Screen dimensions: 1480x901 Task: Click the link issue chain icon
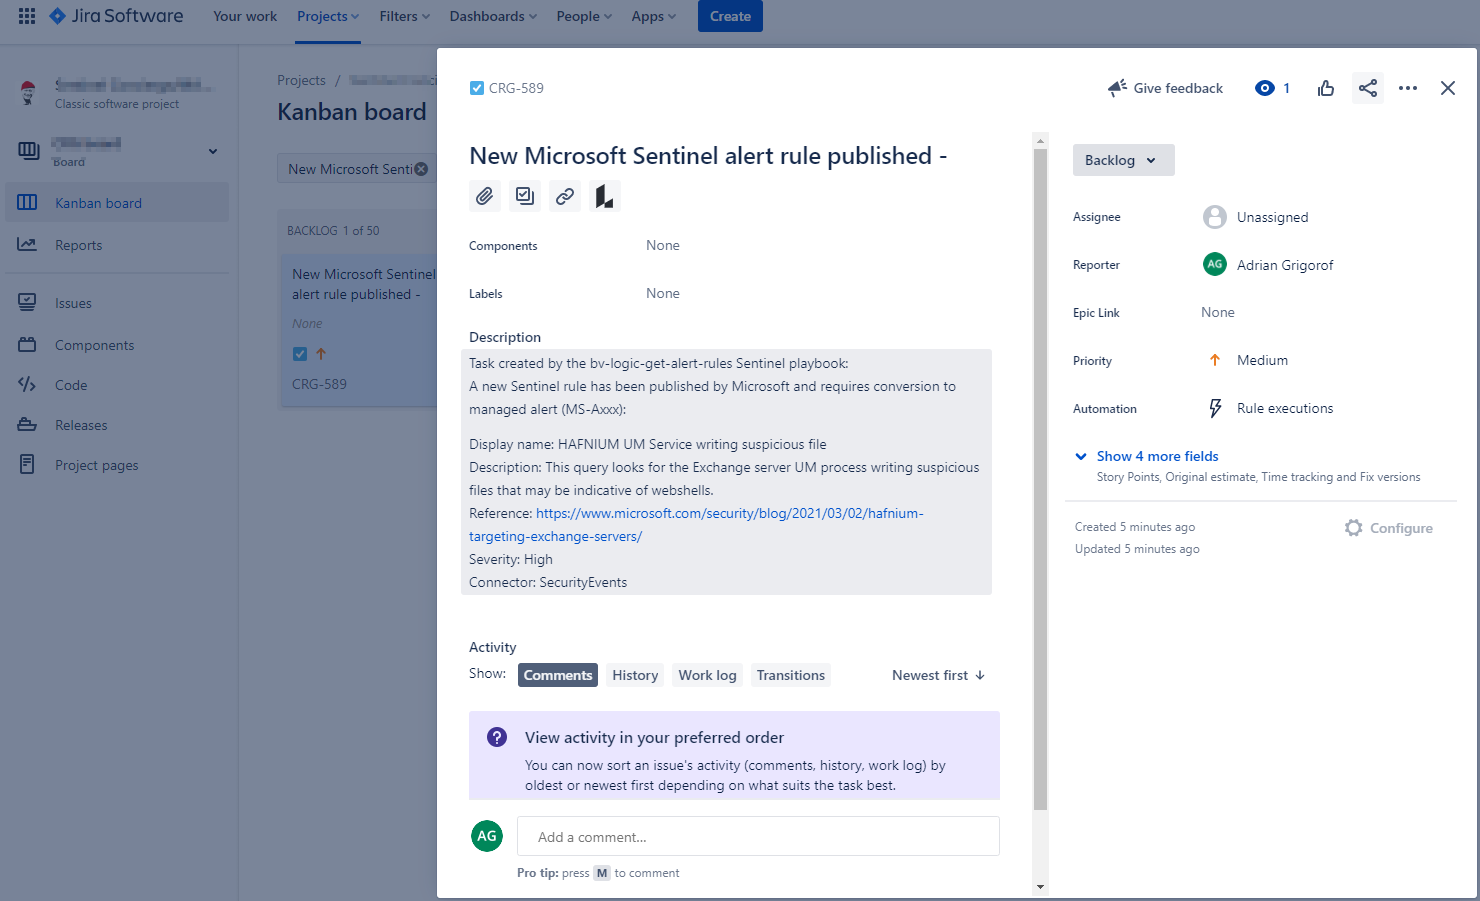click(x=565, y=196)
